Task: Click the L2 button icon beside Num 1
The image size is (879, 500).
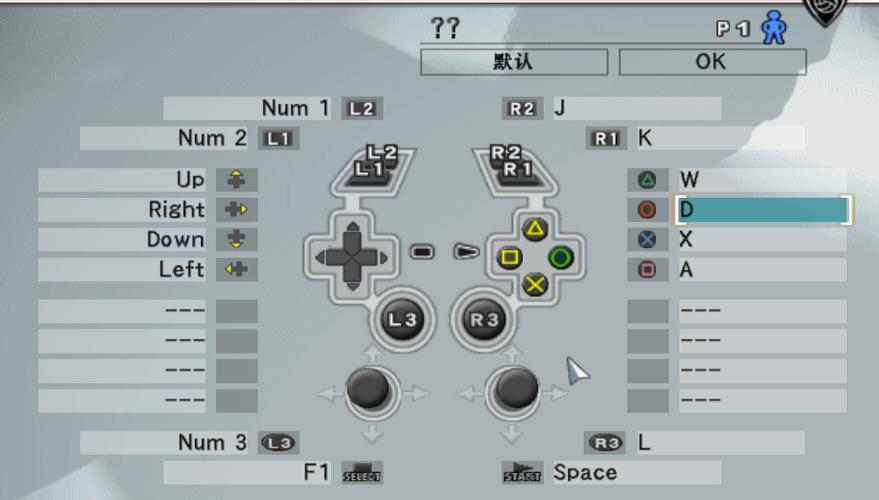Action: (362, 108)
